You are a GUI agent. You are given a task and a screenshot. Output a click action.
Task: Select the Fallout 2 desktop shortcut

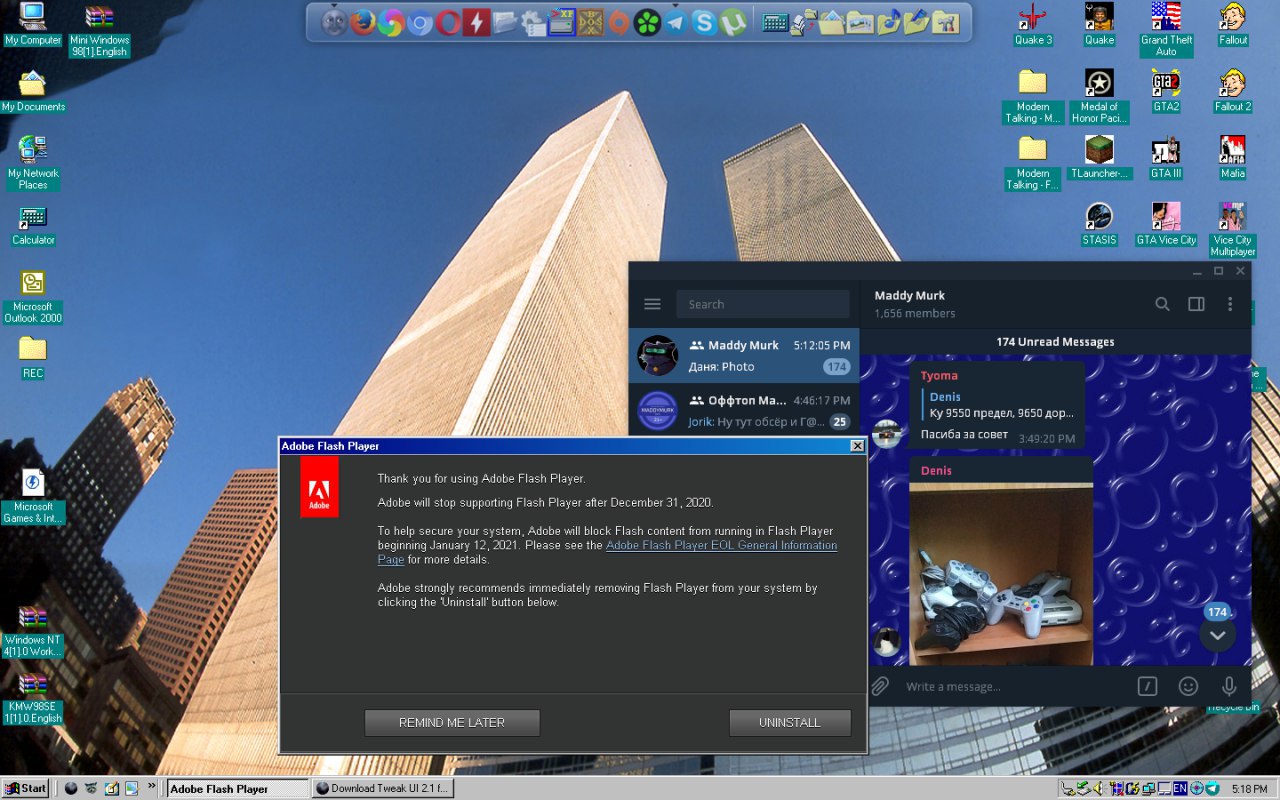[1232, 91]
